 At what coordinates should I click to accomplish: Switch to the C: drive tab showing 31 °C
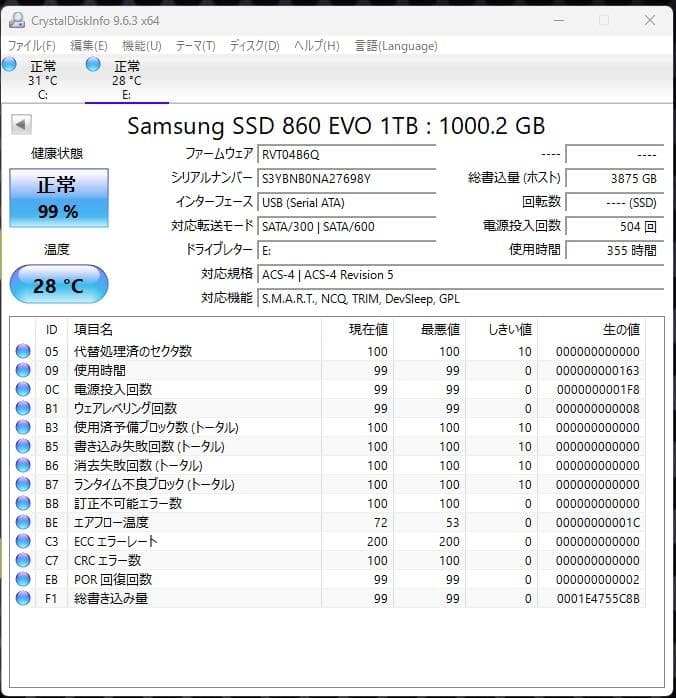pyautogui.click(x=43, y=80)
